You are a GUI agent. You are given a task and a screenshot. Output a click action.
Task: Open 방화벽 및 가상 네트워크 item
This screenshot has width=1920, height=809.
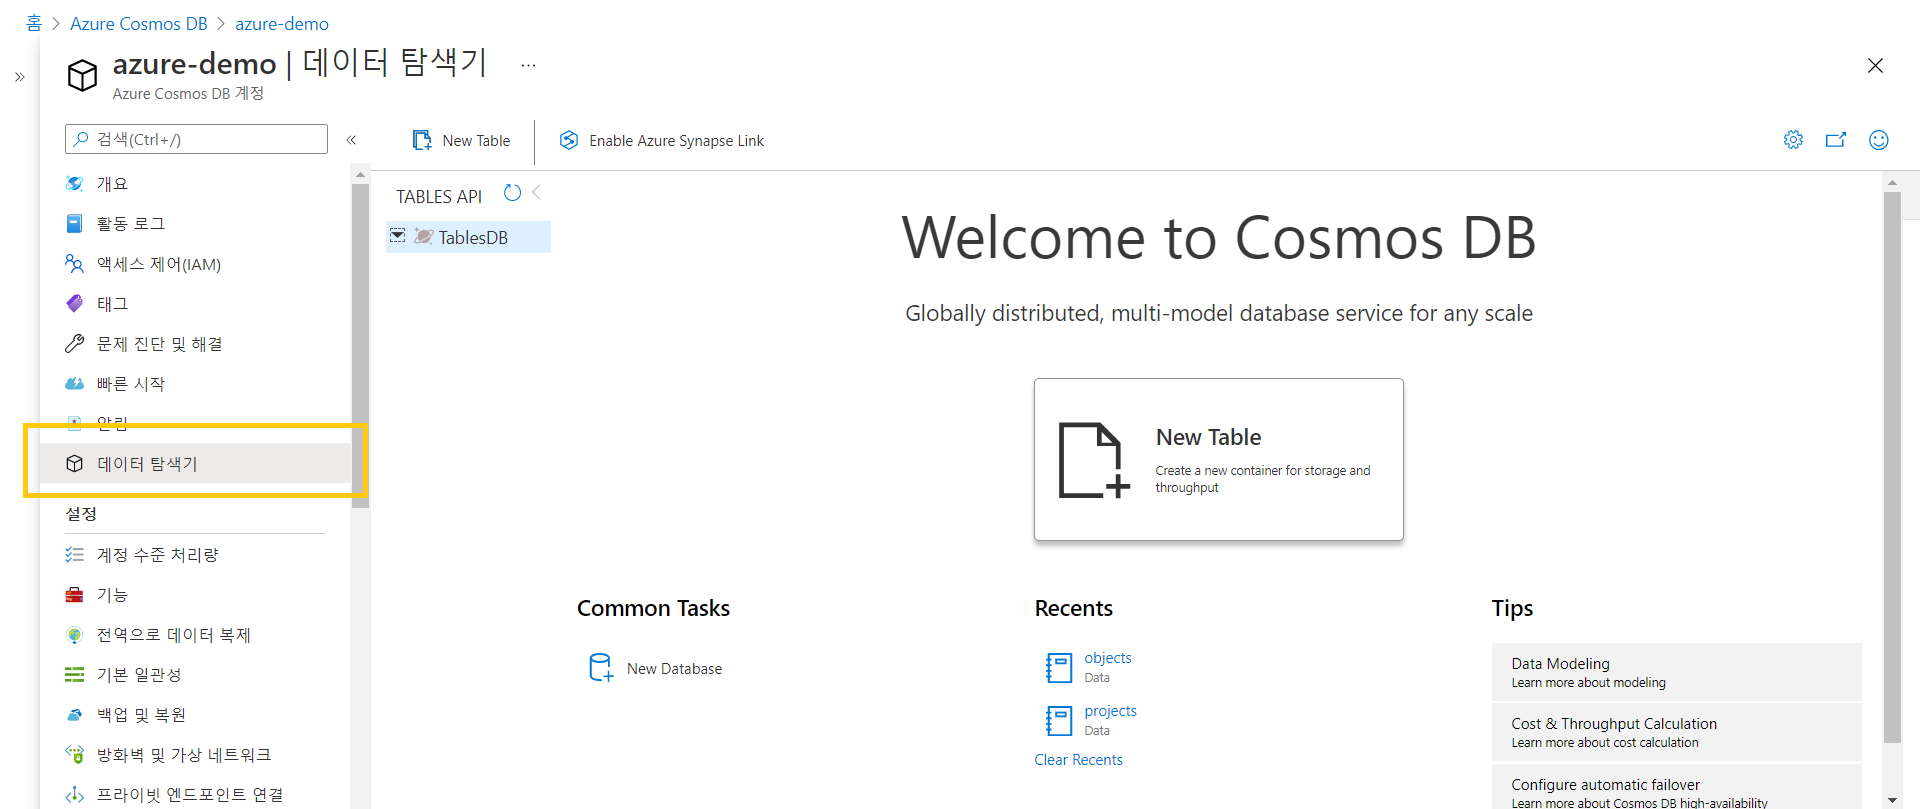[x=195, y=755]
